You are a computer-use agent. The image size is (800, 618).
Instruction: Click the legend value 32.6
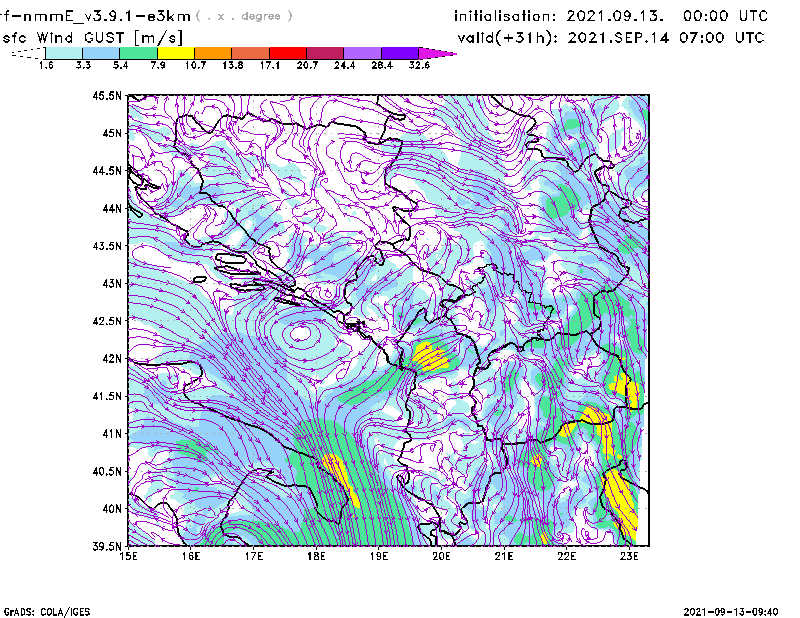pos(419,65)
